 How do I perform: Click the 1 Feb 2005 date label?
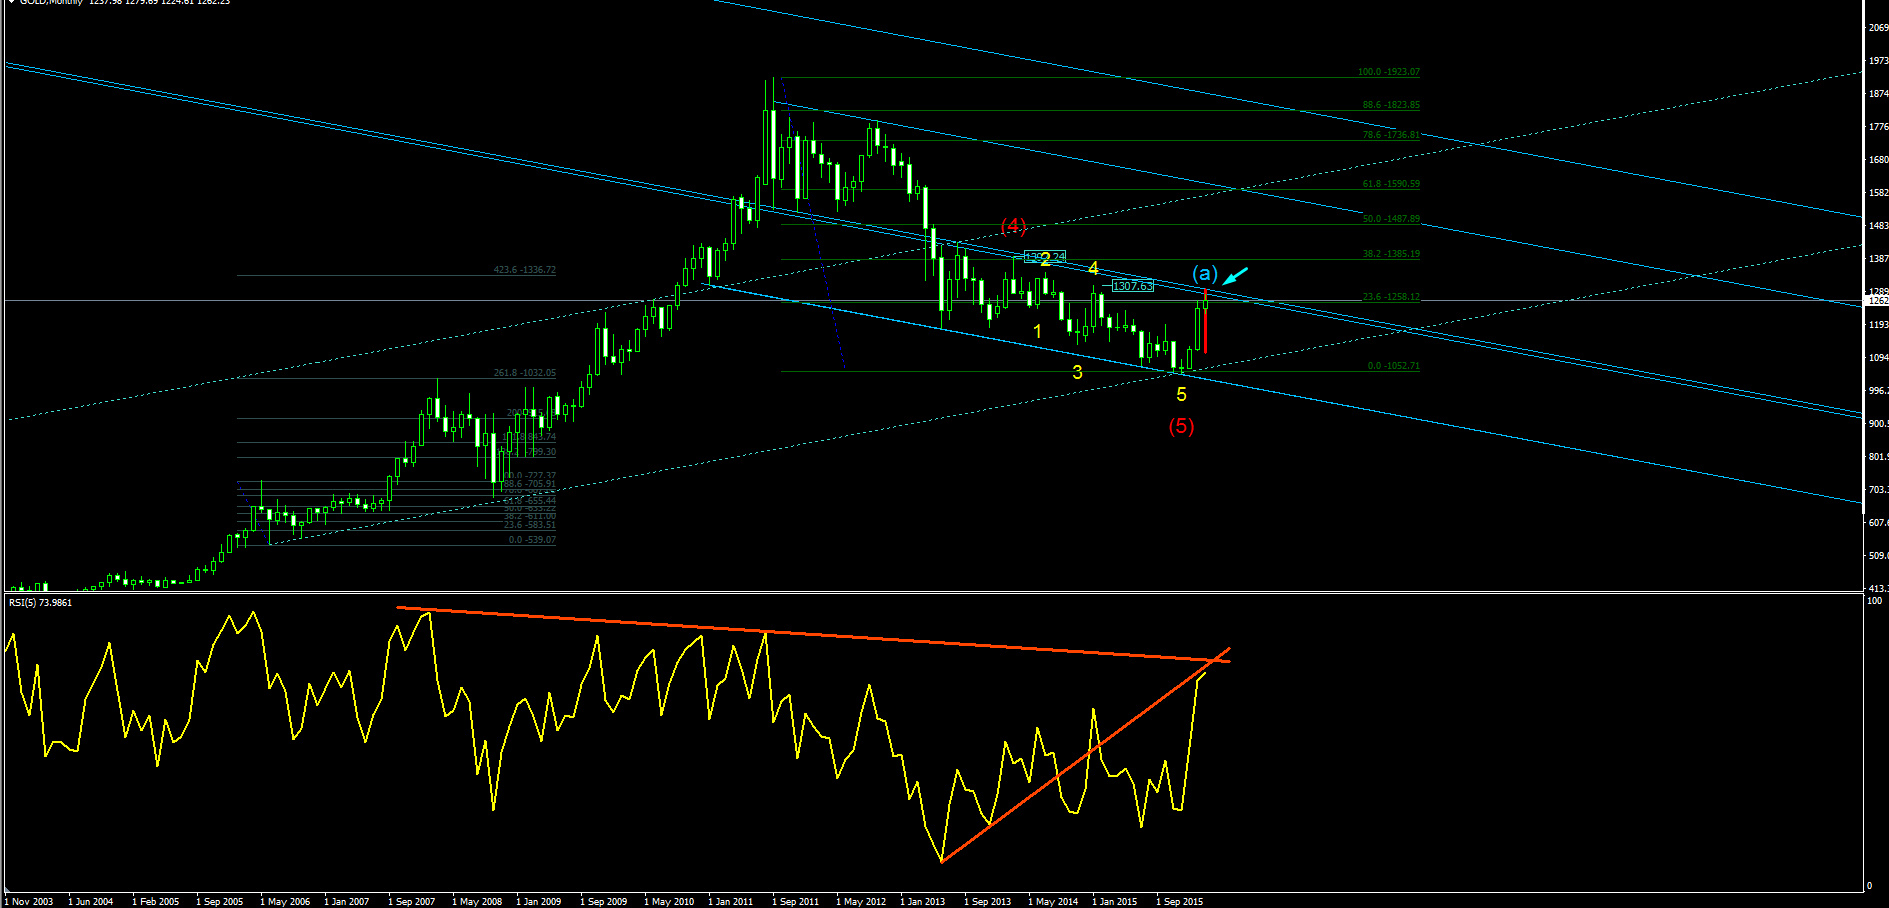coord(156,902)
